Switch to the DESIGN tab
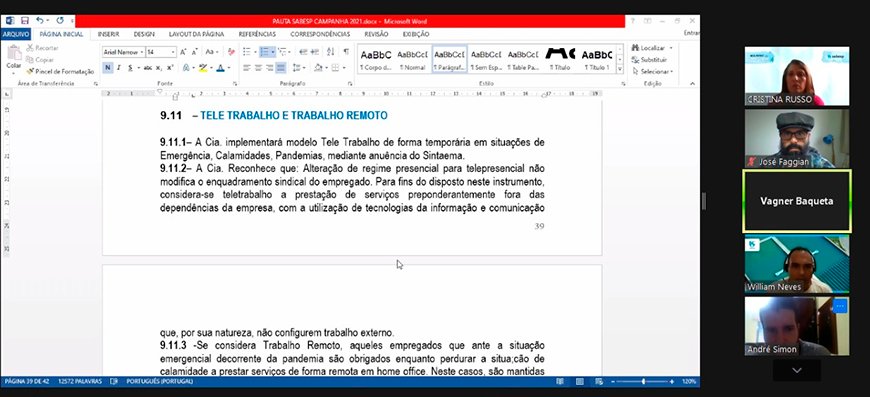This screenshot has width=870, height=397. coord(144,34)
